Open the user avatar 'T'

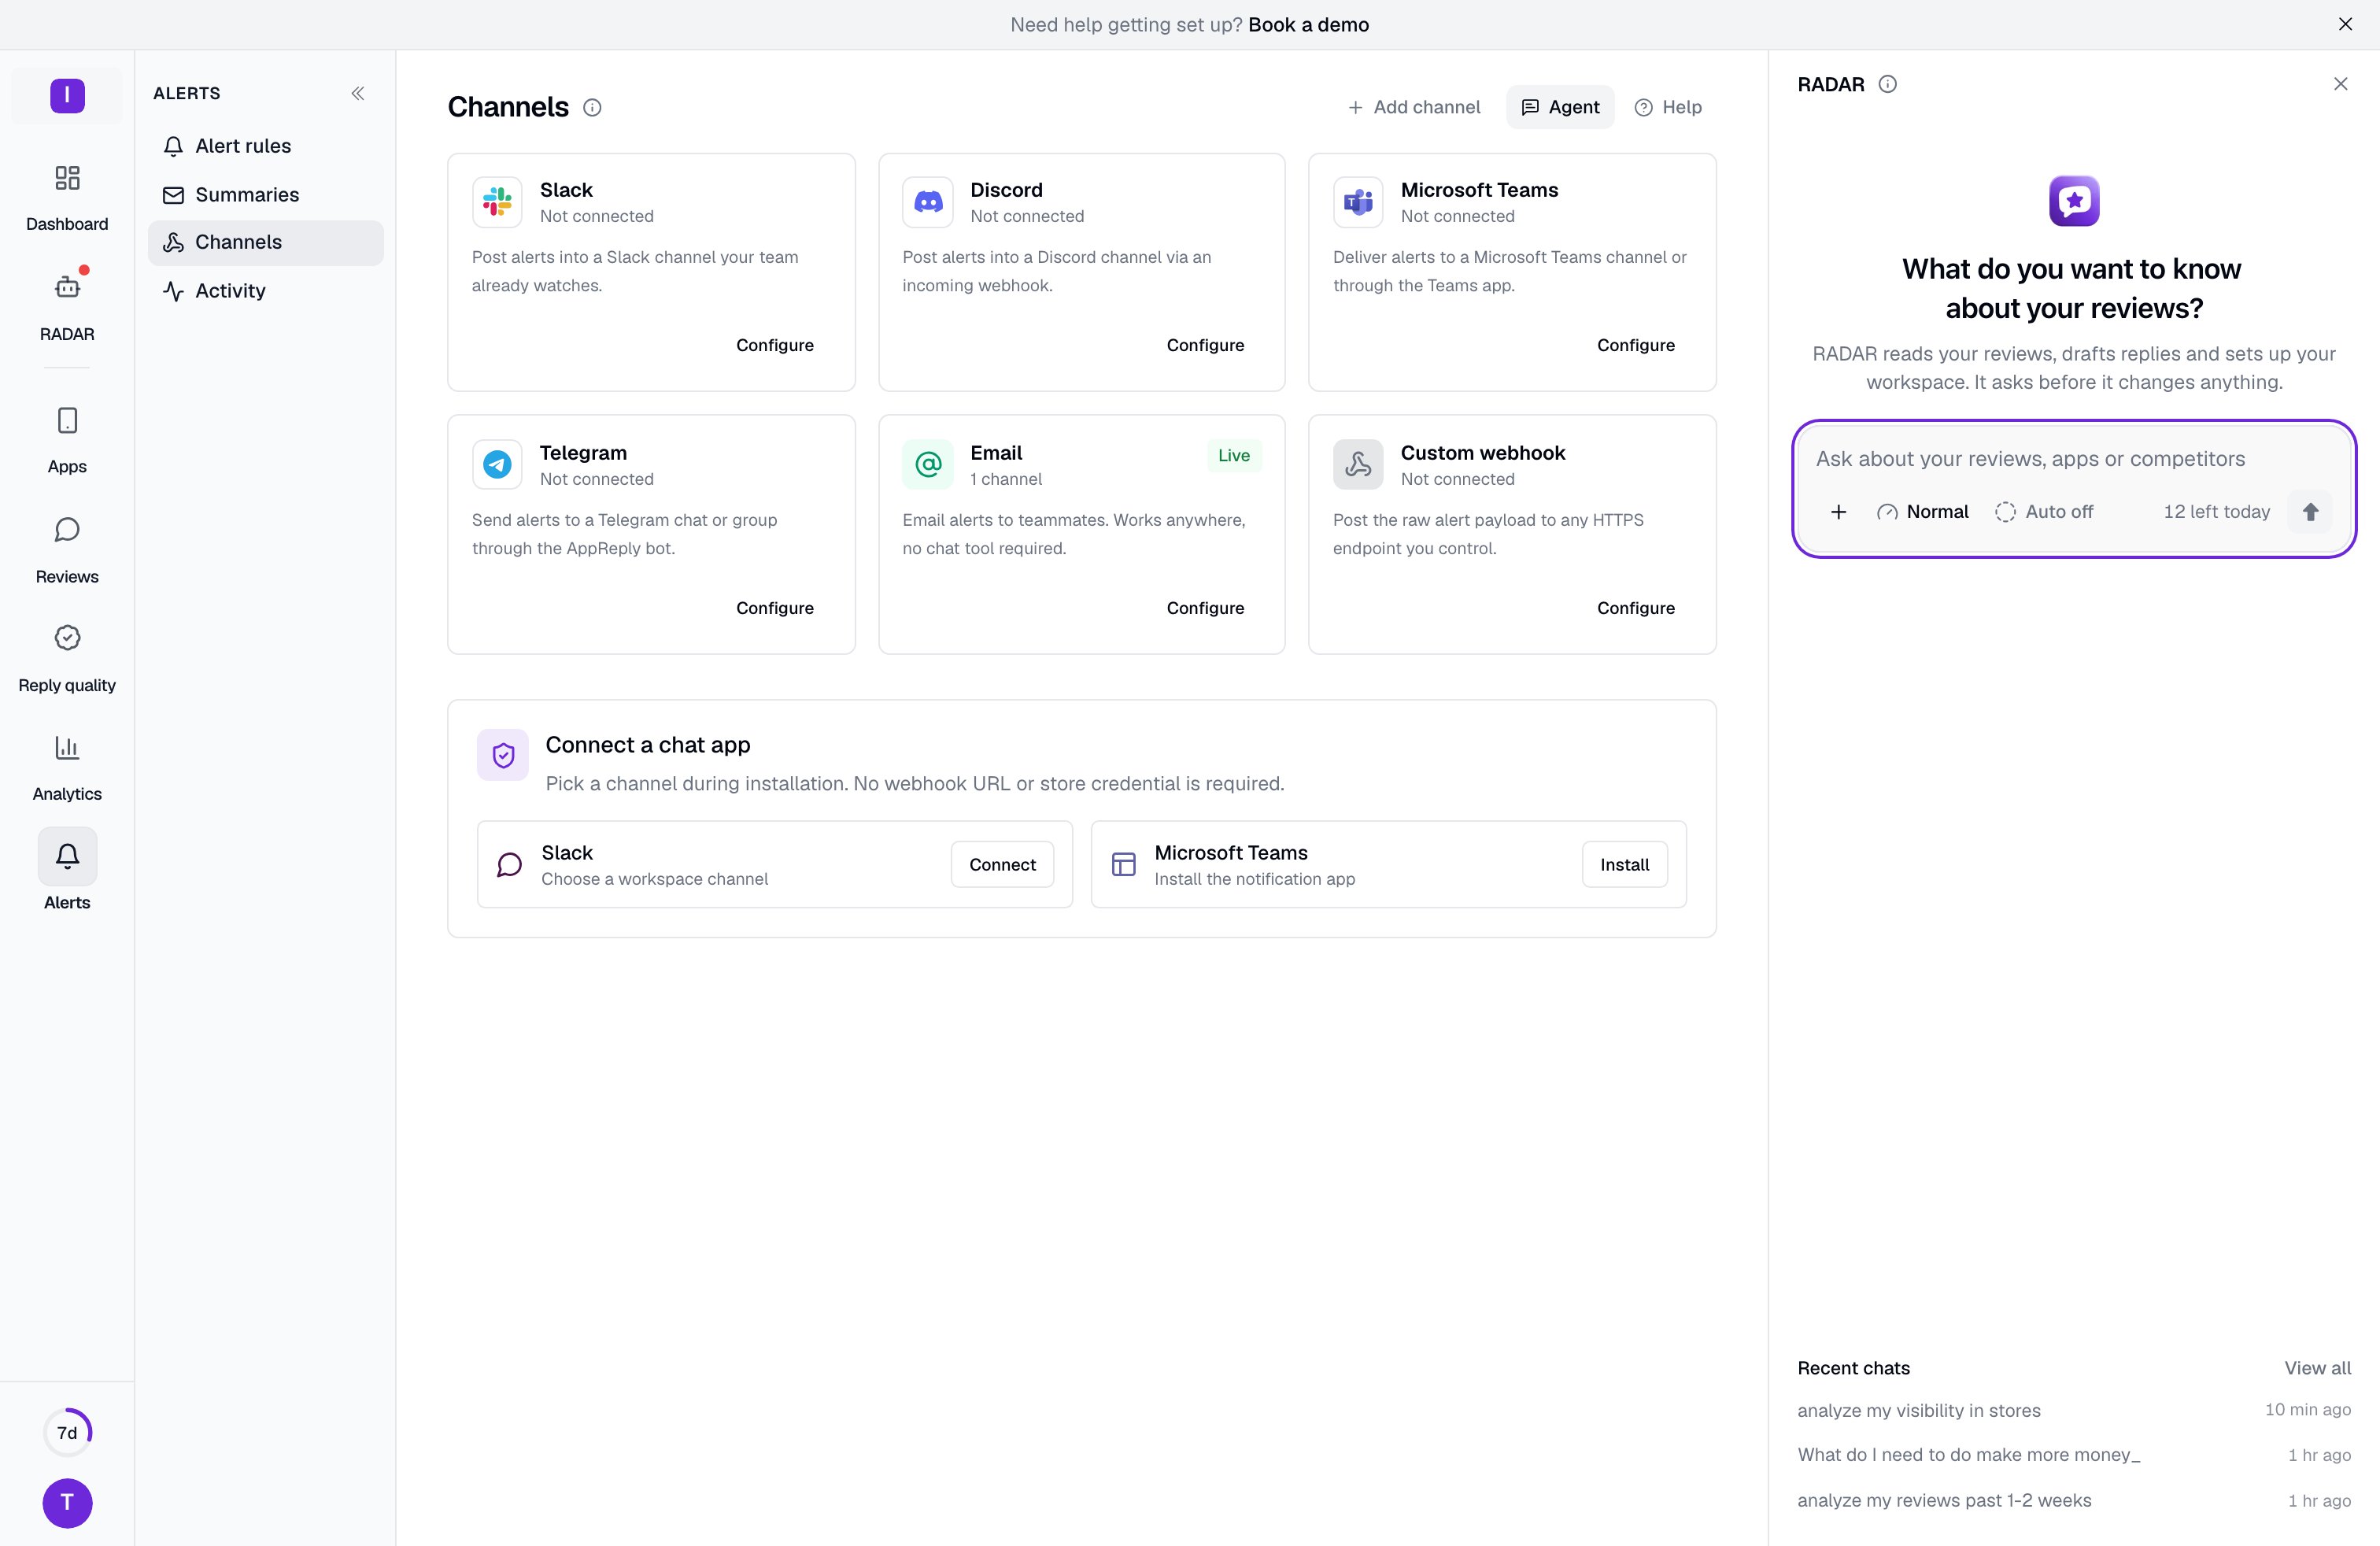coord(67,1503)
